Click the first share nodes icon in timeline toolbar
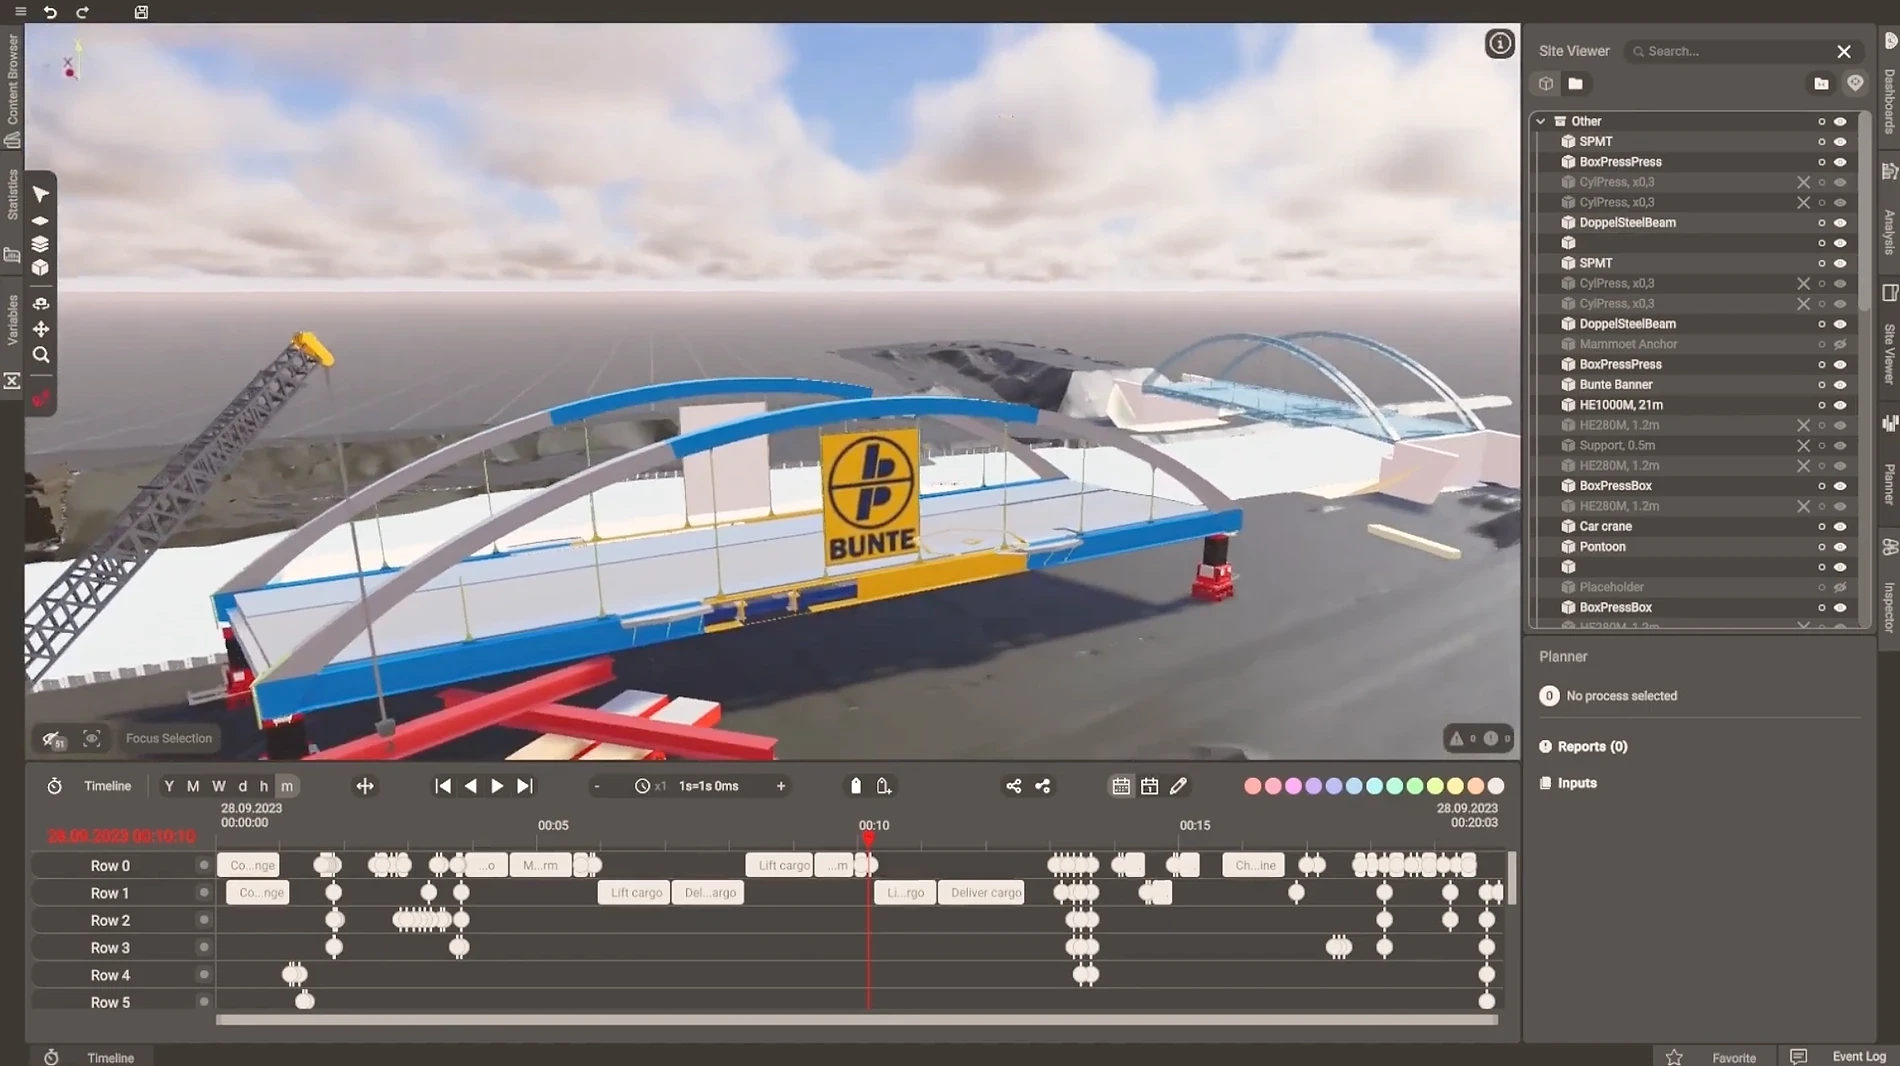The height and width of the screenshot is (1066, 1900). 1014,786
